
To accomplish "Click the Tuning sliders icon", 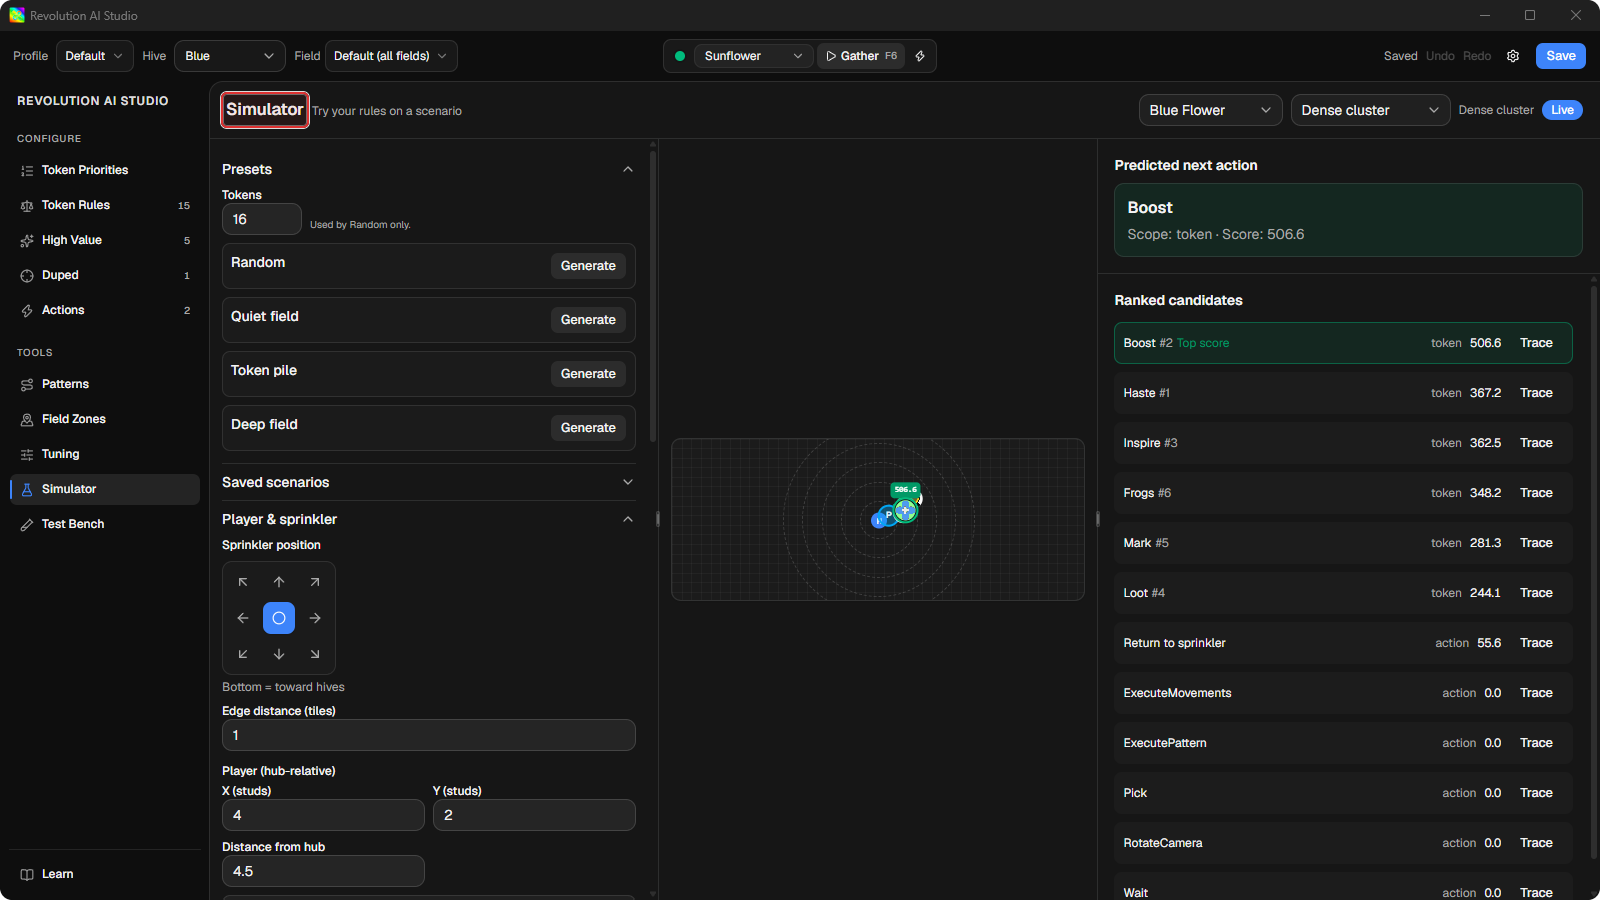I will pyautogui.click(x=27, y=455).
